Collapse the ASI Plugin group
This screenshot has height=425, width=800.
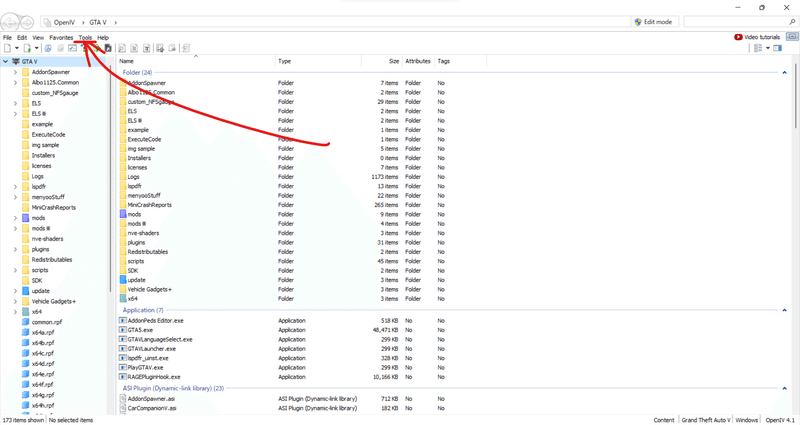point(784,388)
